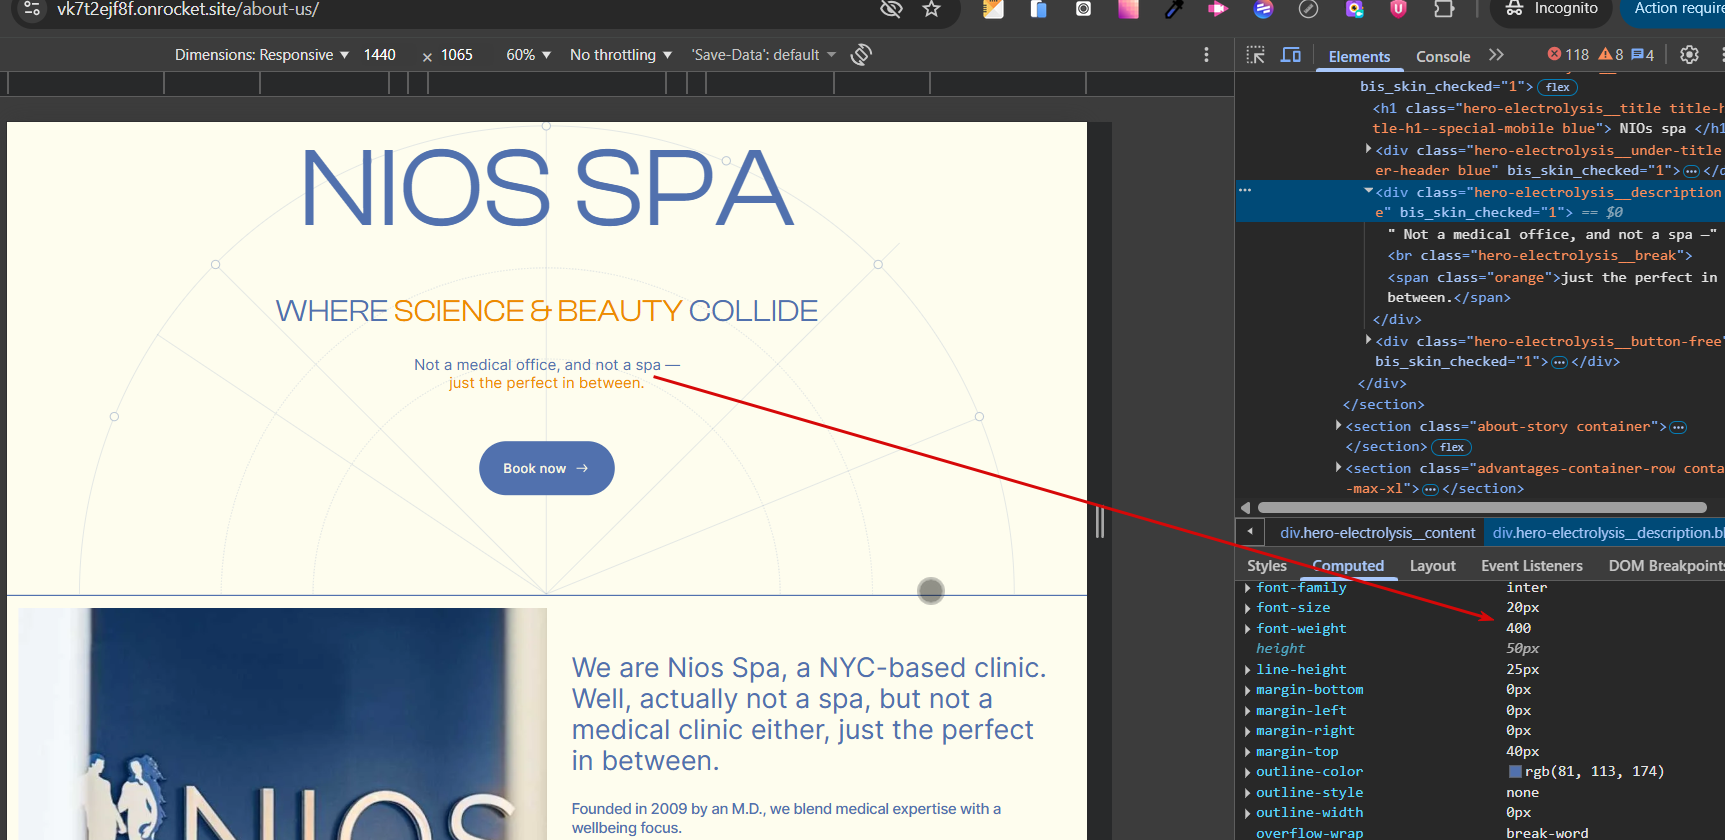Select div.hero-electrolysis__description breadcrumb
This screenshot has height=840, width=1725.
coord(1605,533)
